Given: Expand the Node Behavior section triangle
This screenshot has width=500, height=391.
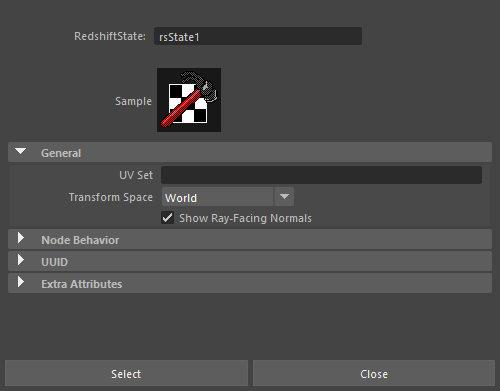Looking at the screenshot, I should (21, 238).
